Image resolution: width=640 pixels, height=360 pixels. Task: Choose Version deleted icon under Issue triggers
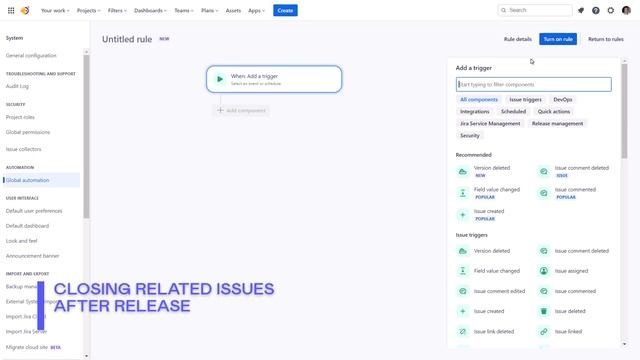tap(462, 251)
